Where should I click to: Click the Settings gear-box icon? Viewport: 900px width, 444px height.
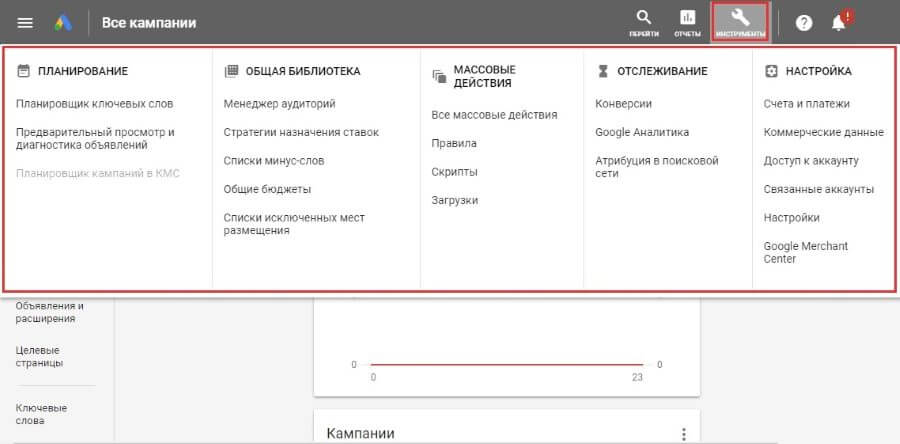coord(771,71)
